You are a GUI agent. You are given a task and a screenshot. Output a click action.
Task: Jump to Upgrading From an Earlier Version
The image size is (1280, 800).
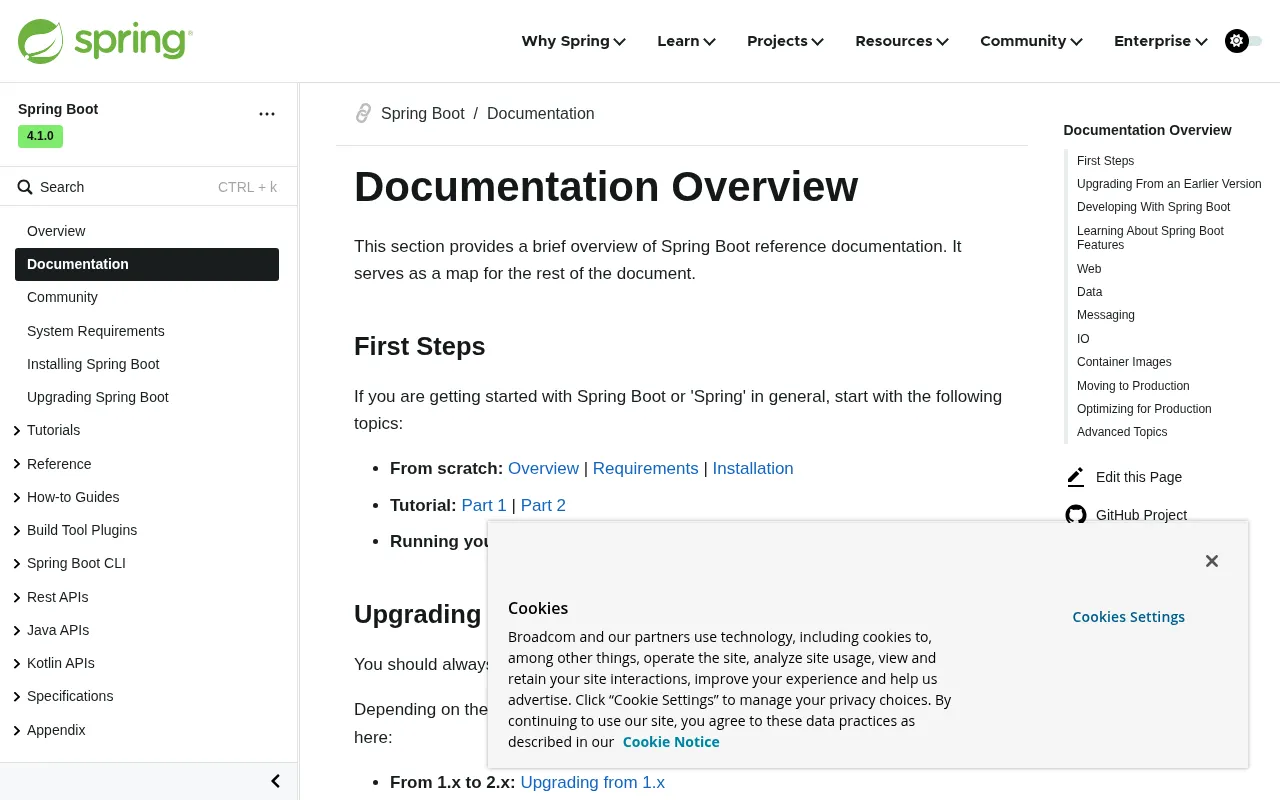point(1169,184)
